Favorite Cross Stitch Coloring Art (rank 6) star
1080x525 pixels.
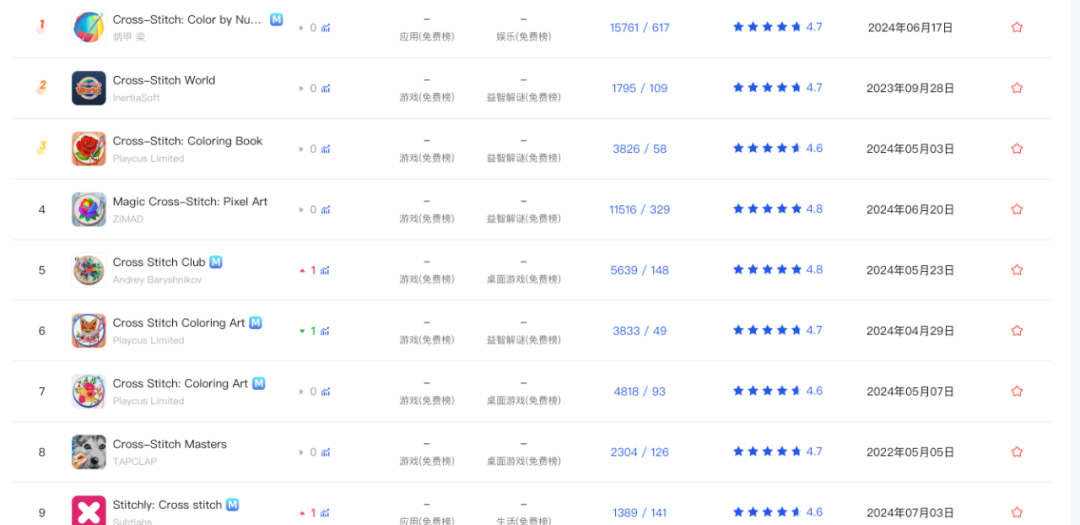(x=1017, y=331)
